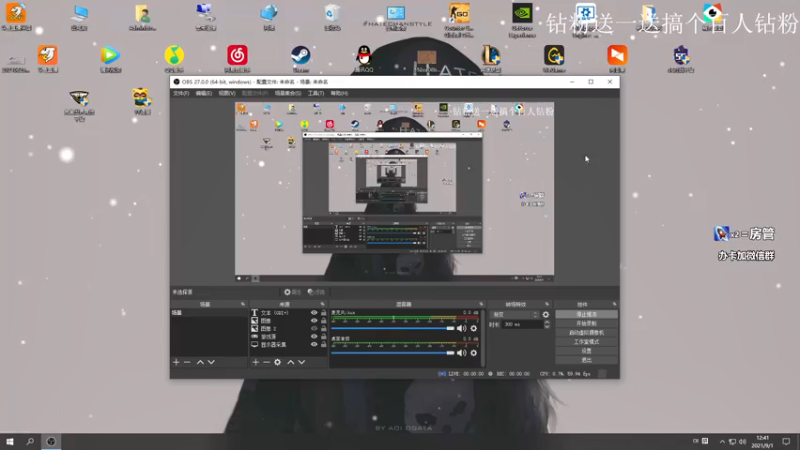Select the 场景 entry in the scenes list
800x450 pixels.
click(209, 313)
